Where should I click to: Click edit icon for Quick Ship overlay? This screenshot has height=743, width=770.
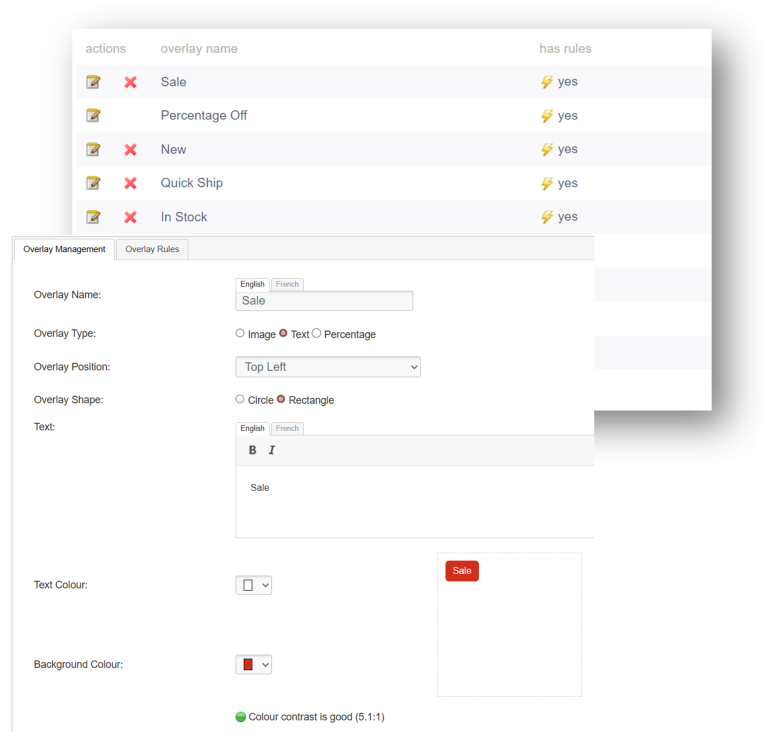pos(93,183)
